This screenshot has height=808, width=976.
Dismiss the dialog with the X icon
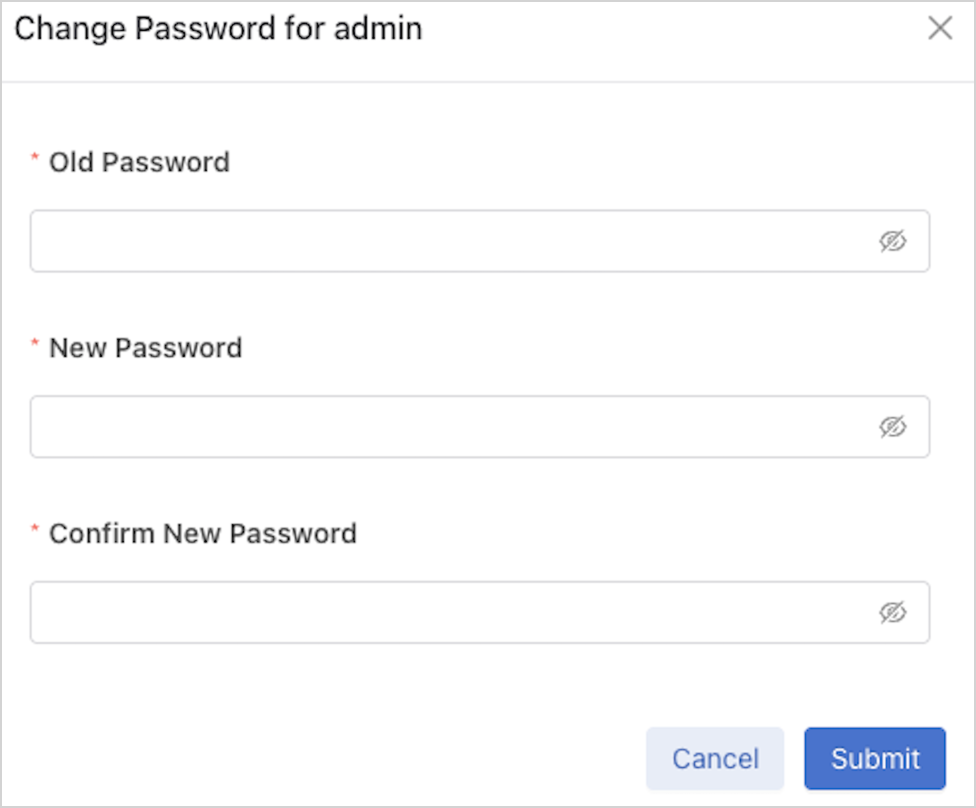[x=940, y=29]
